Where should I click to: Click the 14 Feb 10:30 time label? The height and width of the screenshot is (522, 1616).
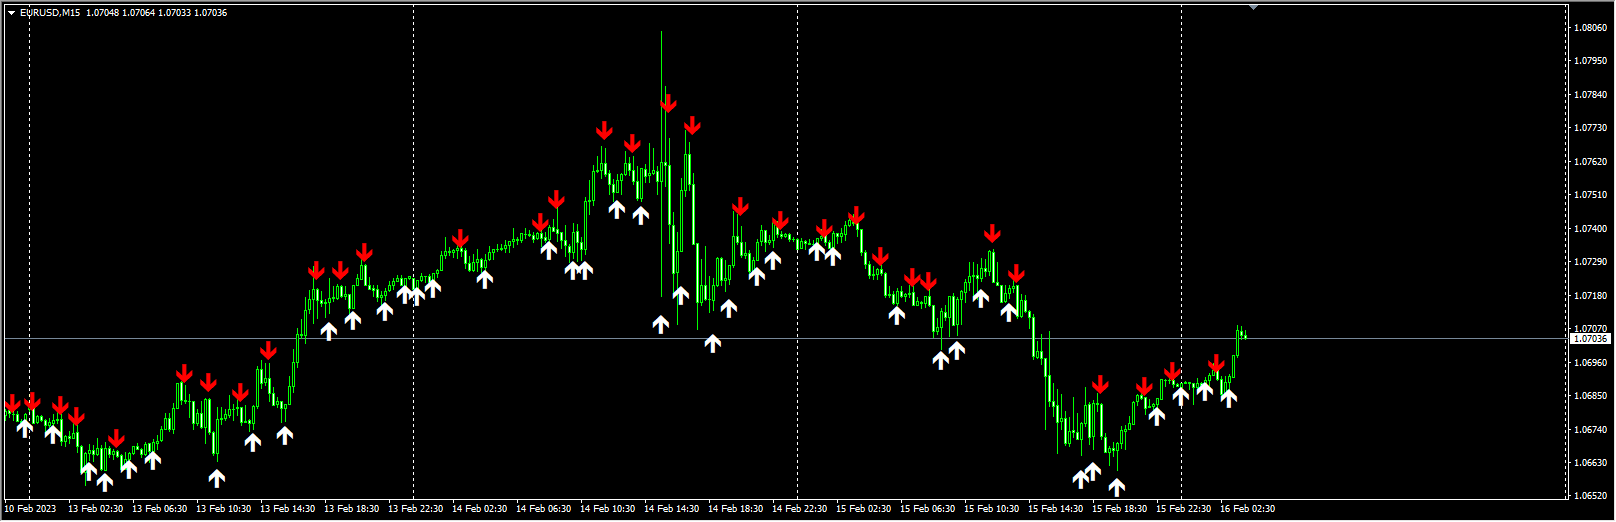point(608,509)
